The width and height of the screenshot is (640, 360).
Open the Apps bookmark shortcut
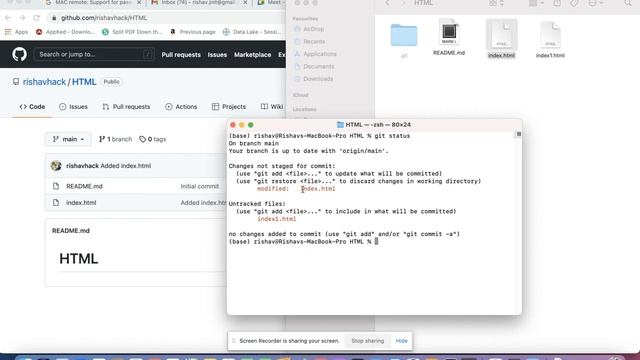pos(16,32)
